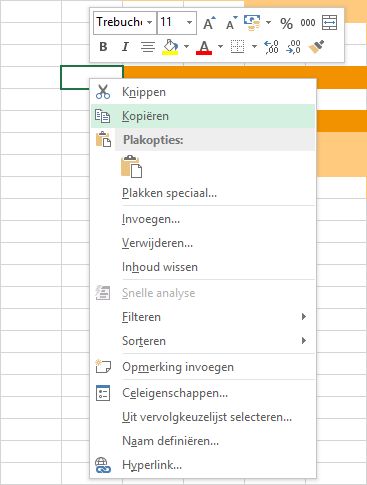The height and width of the screenshot is (485, 367).
Task: Click merge and center icon
Action: (x=329, y=23)
